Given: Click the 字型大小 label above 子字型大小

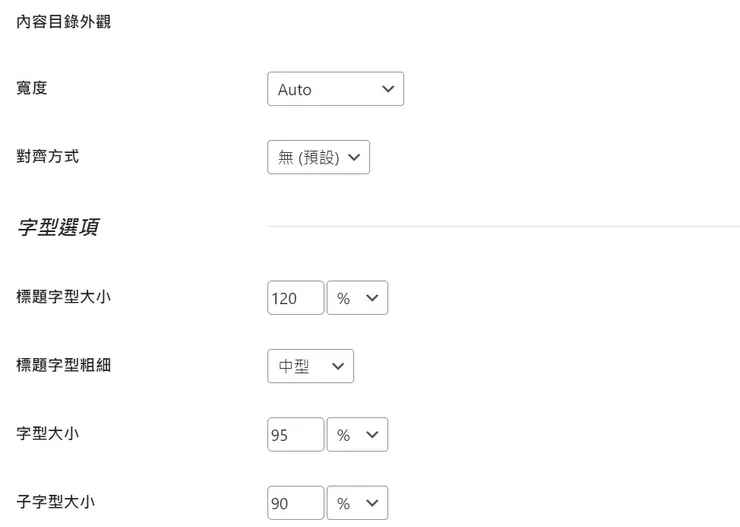Looking at the screenshot, I should click(x=48, y=434).
